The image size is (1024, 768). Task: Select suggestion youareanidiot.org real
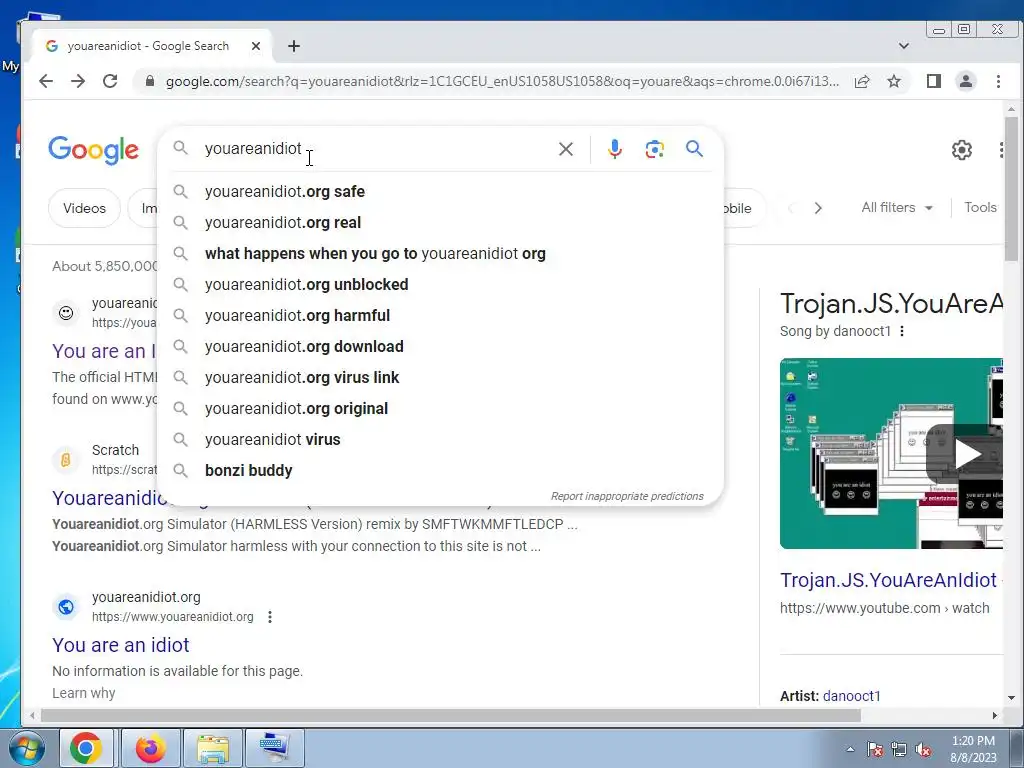click(x=440, y=223)
